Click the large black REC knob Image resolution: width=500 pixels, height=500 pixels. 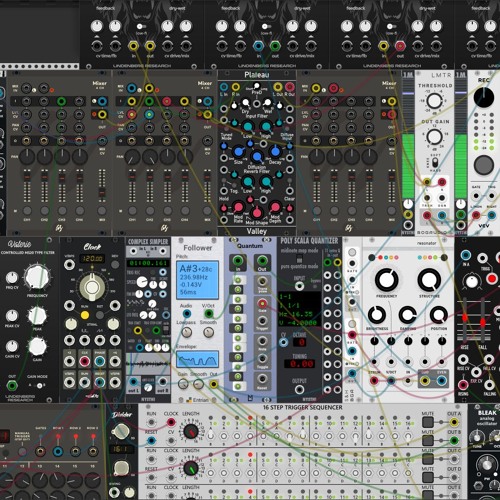484,97
